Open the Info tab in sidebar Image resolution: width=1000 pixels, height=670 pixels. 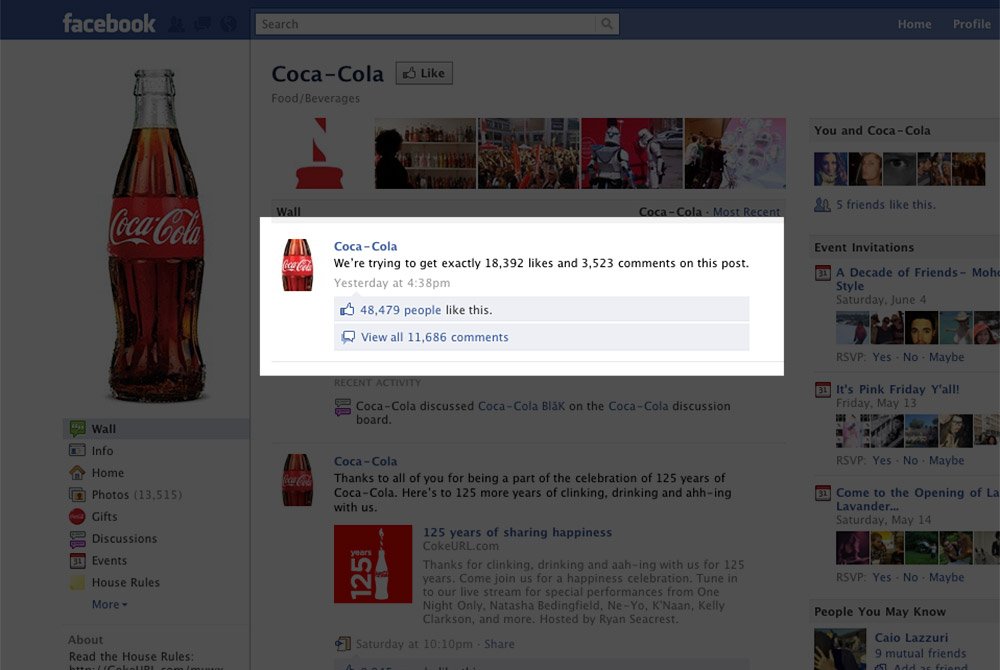pyautogui.click(x=102, y=451)
